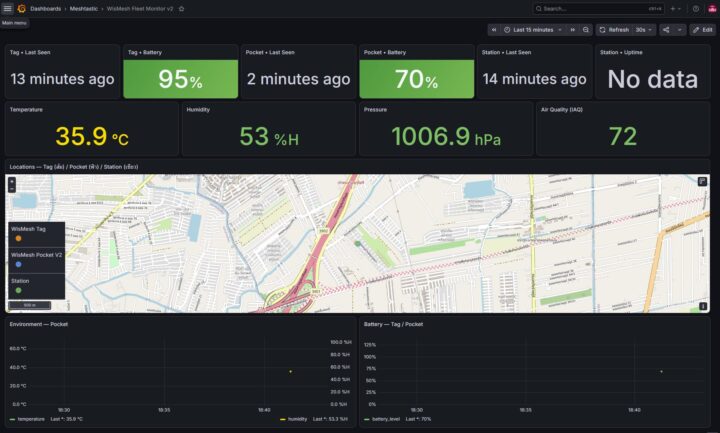Click the Share dashboard icon

pyautogui.click(x=666, y=30)
